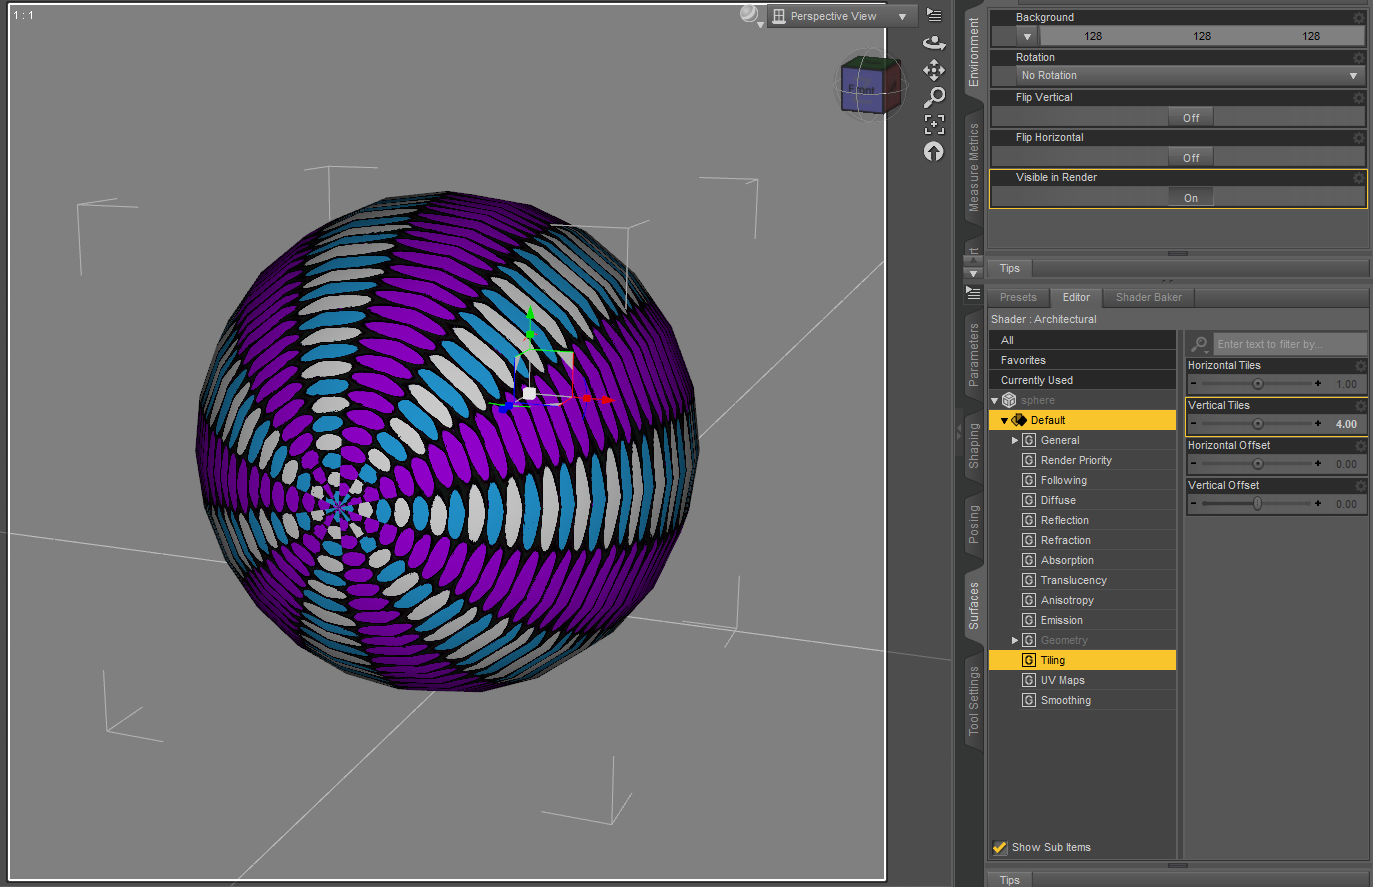The image size is (1373, 887).
Task: Click the reset camera arrow icon
Action: [934, 151]
